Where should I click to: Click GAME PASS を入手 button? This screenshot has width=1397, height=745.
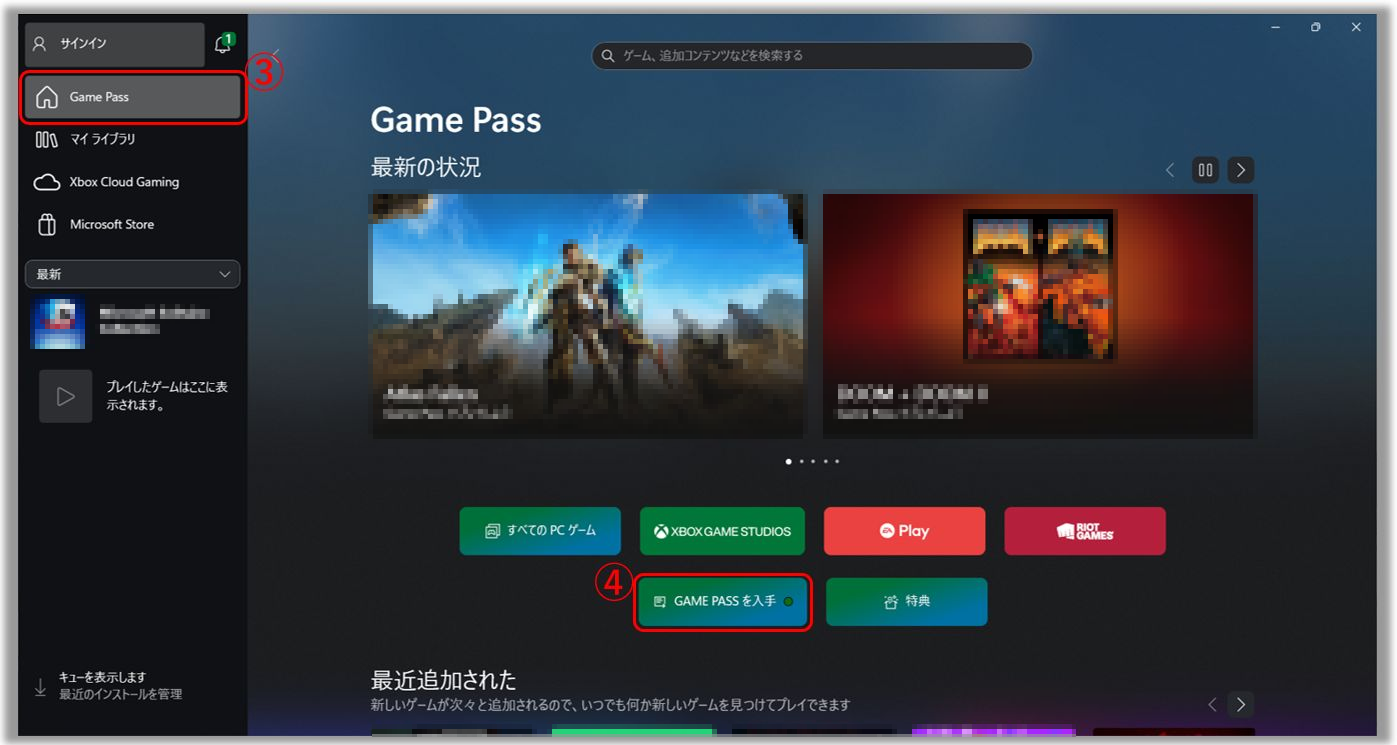pos(722,602)
